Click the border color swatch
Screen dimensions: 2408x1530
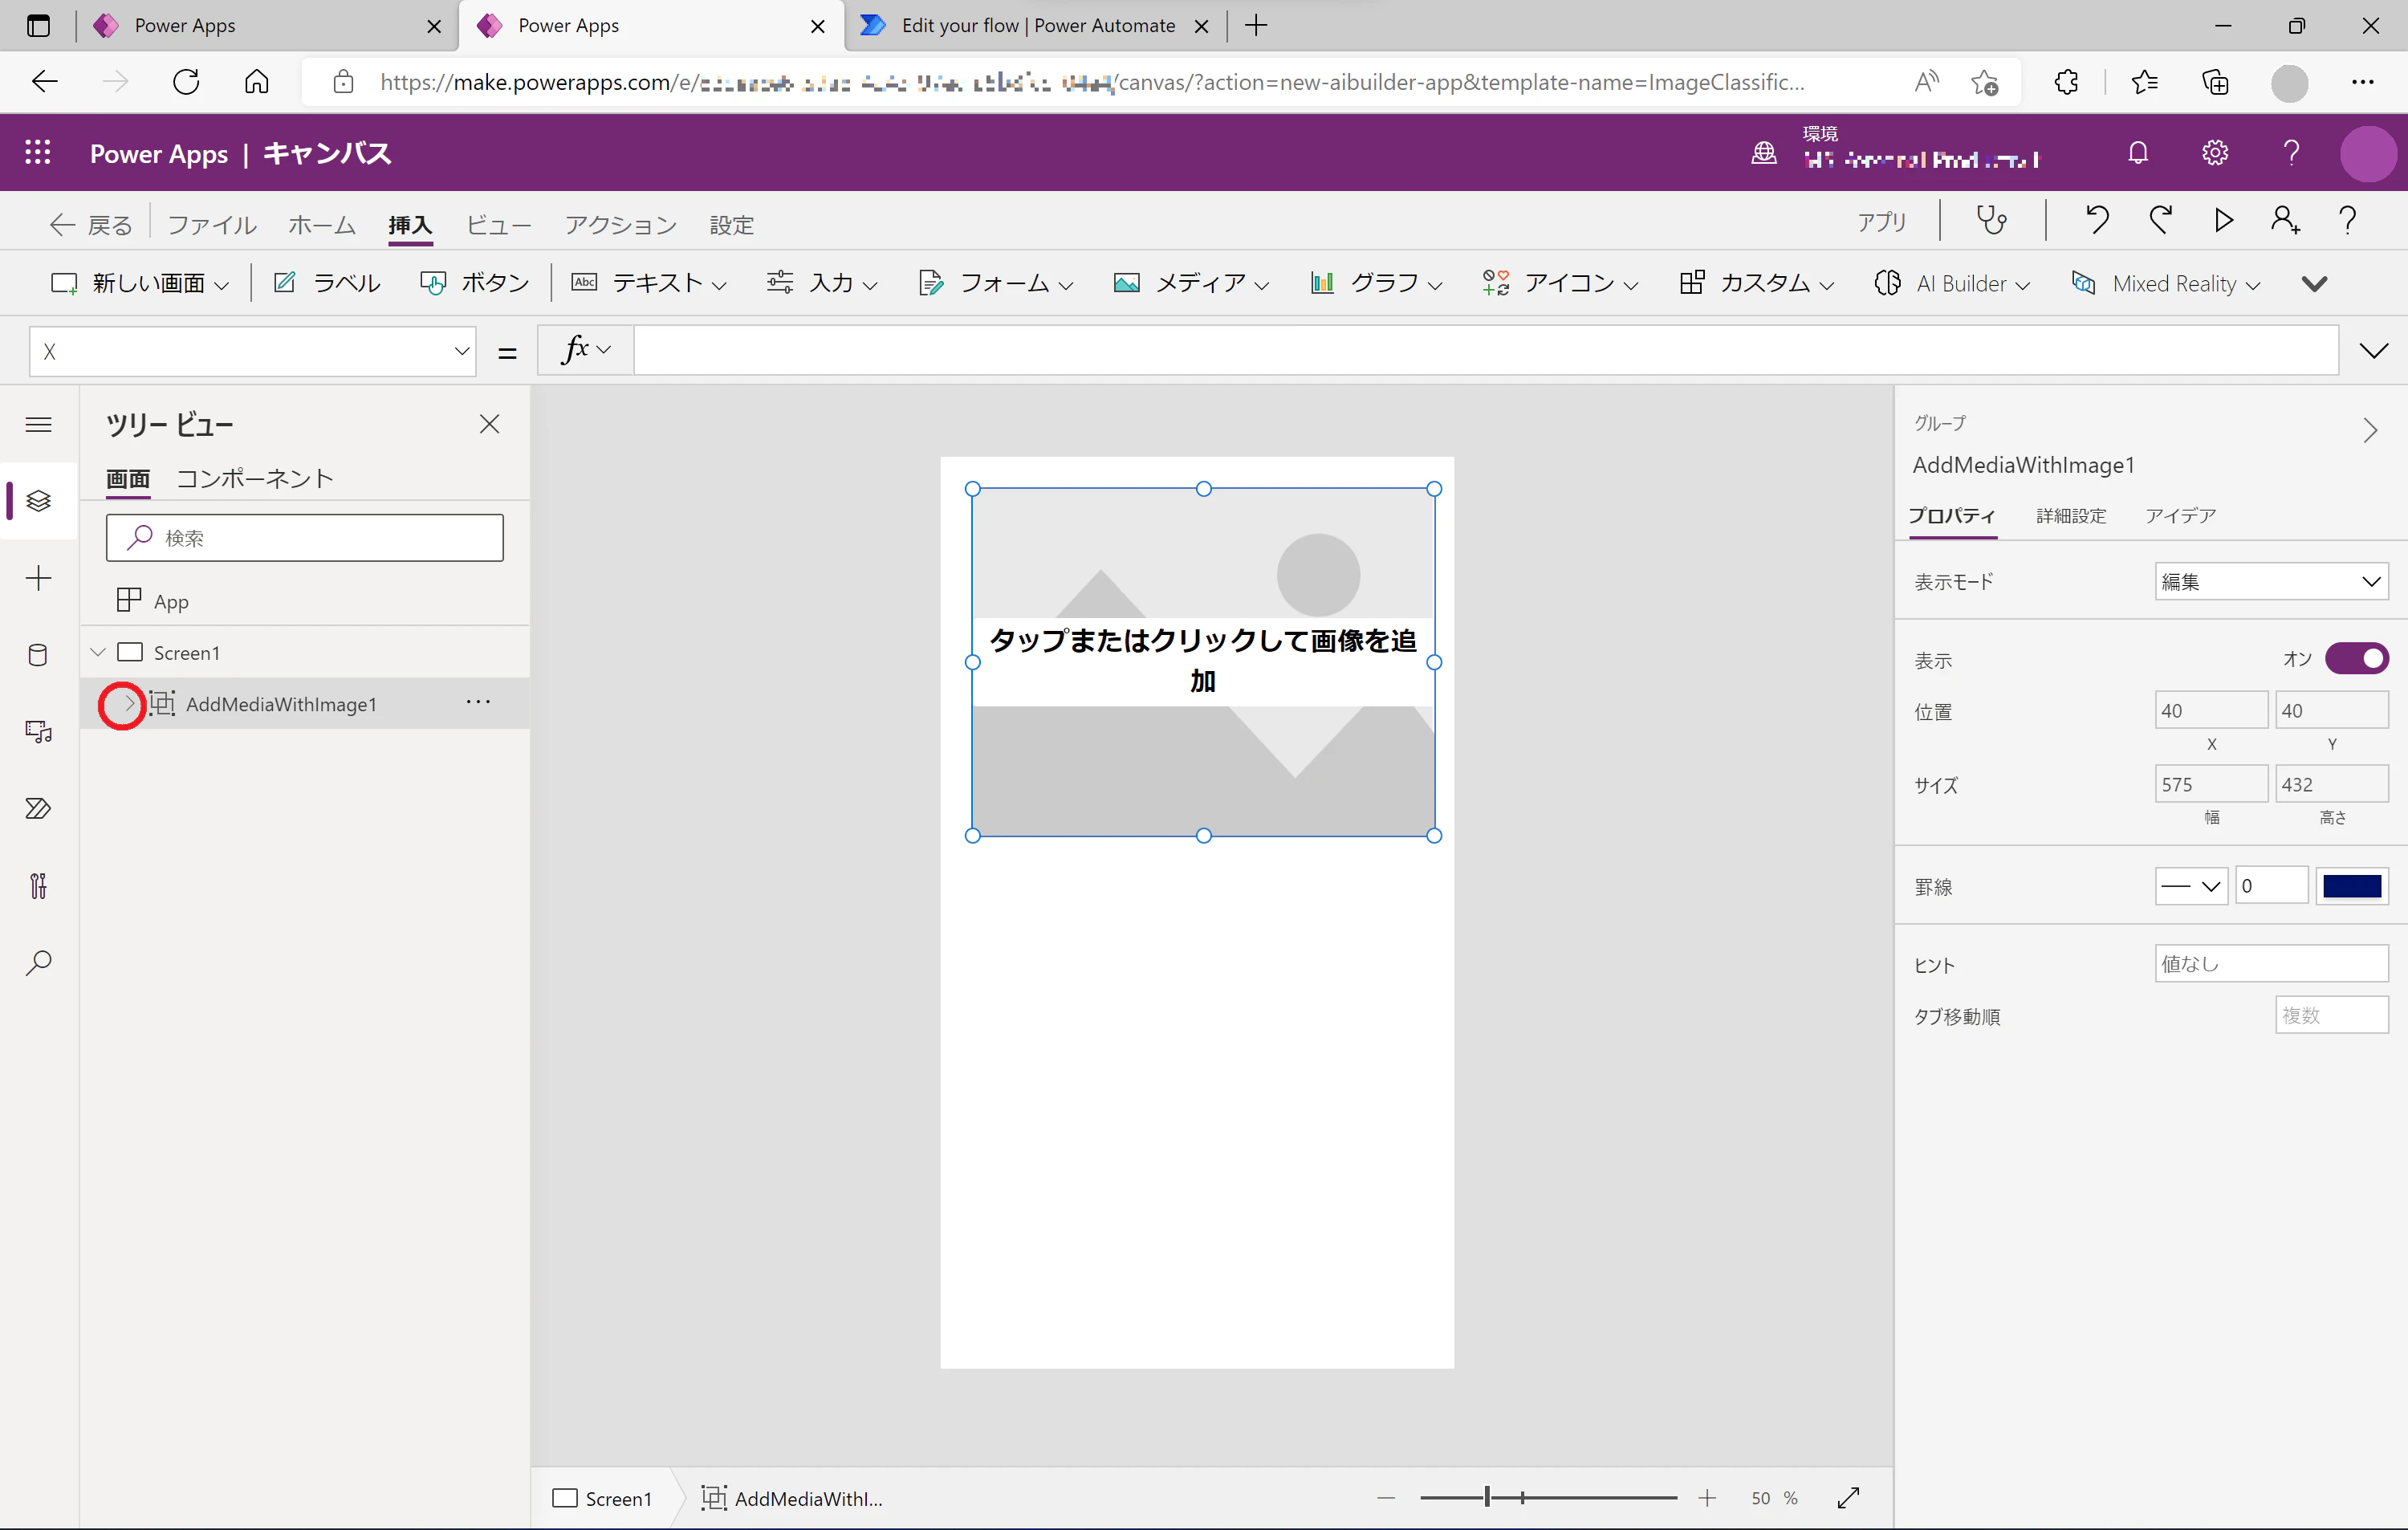pos(2352,886)
